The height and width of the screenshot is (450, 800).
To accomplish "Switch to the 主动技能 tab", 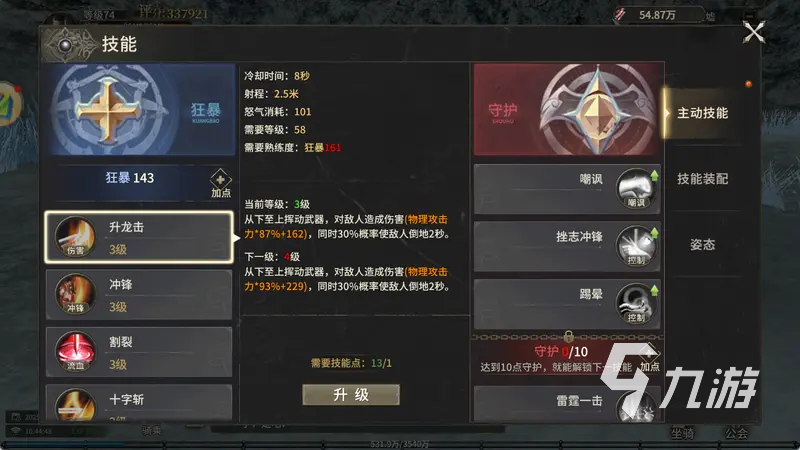I will (x=702, y=113).
